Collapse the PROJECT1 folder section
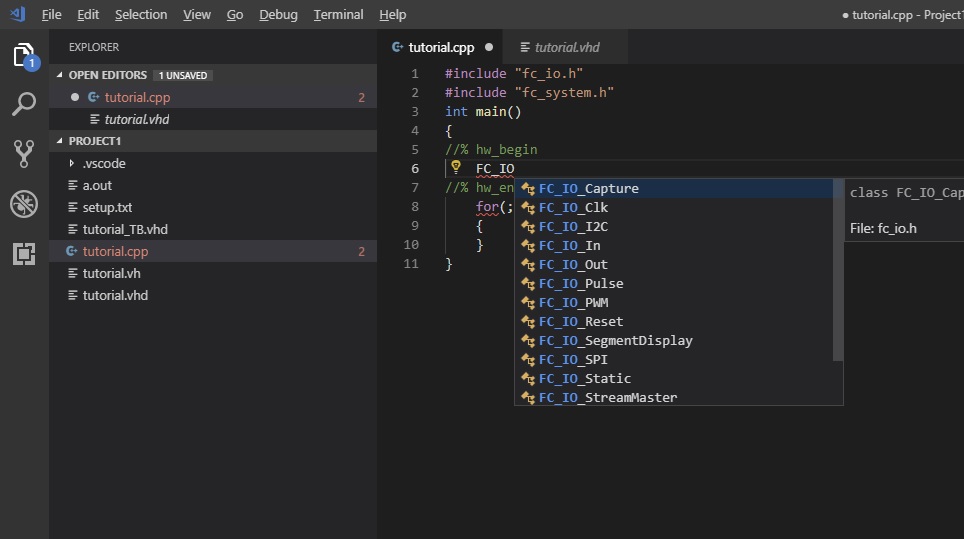 coord(94,141)
